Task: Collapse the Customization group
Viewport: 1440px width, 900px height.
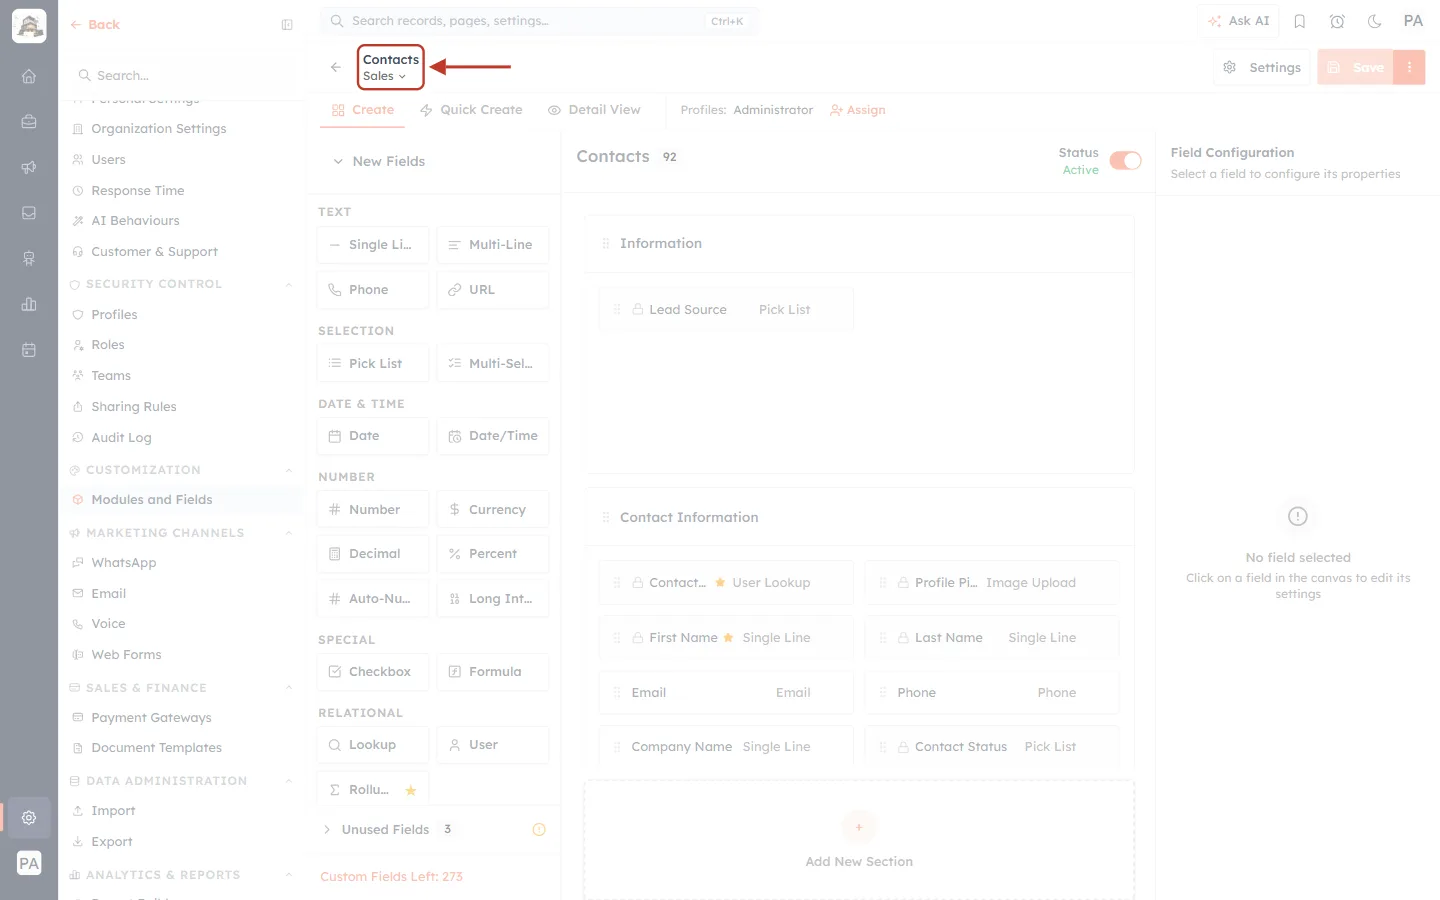Action: coord(288,470)
